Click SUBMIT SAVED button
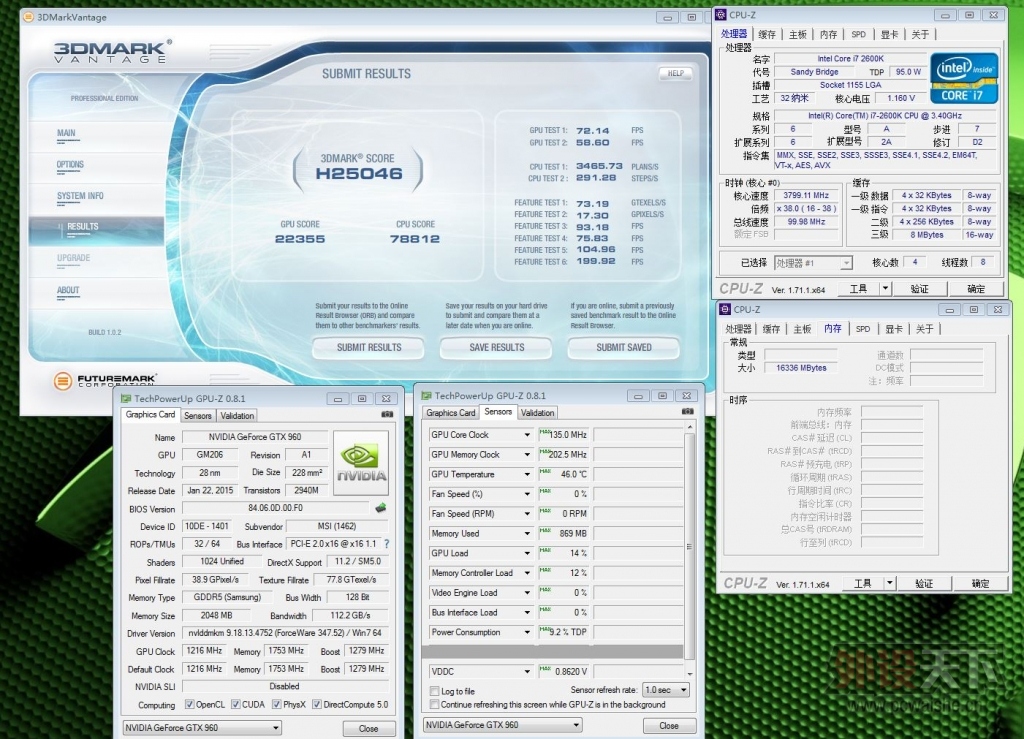 pos(624,347)
